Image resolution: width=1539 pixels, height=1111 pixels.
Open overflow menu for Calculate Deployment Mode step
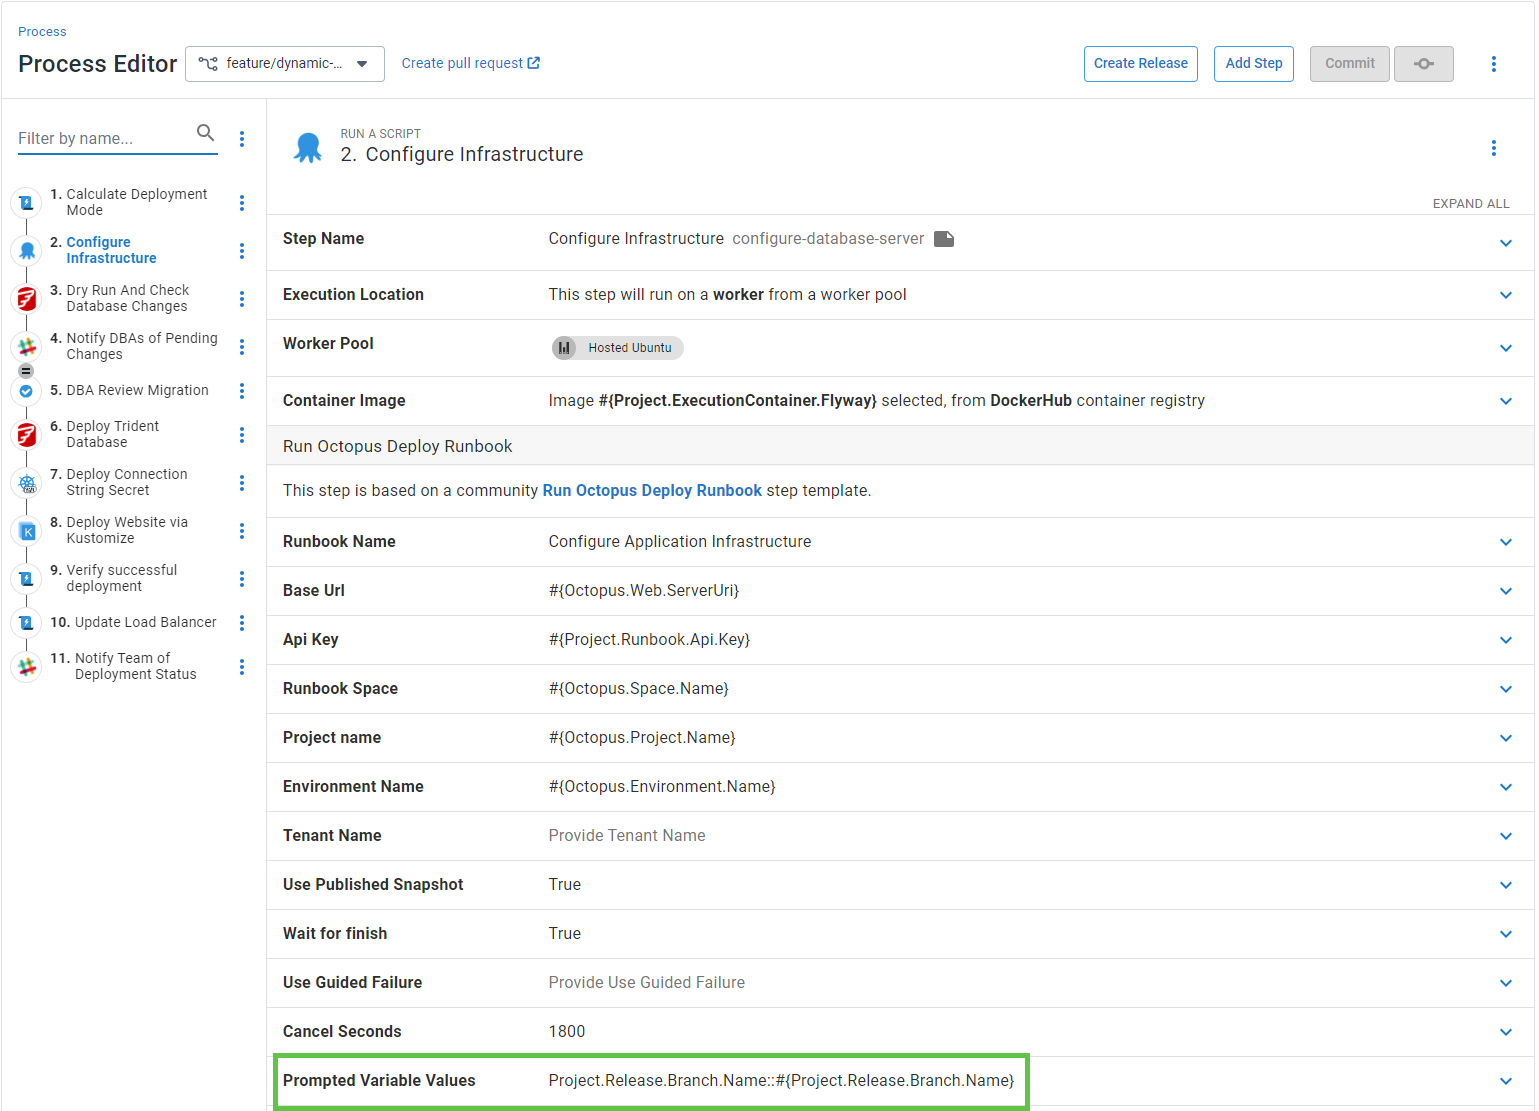coord(242,203)
